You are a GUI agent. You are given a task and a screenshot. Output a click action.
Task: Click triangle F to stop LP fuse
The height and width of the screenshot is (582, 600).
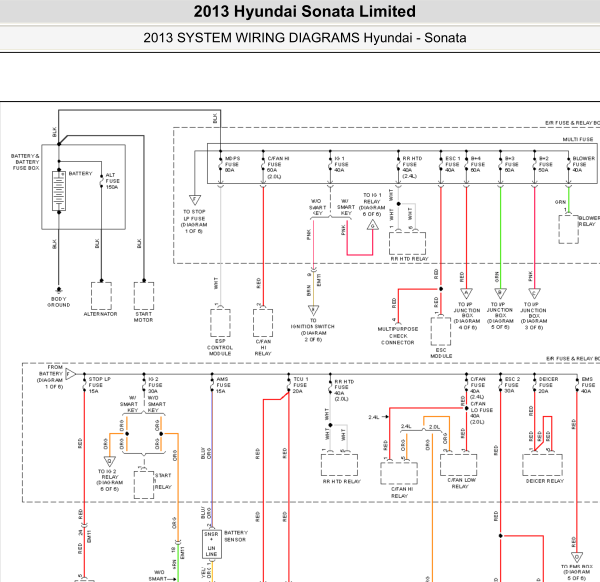tap(195, 200)
